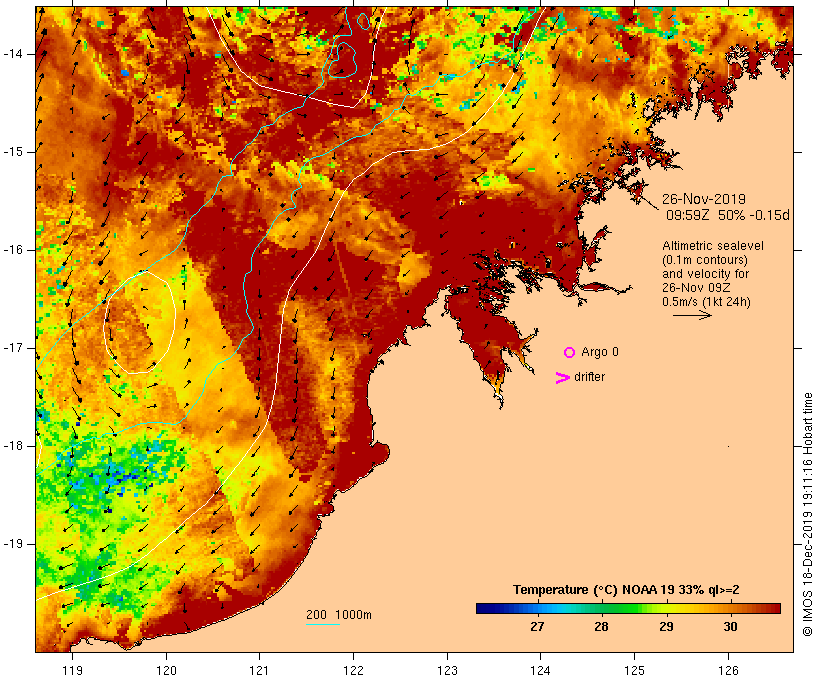The width and height of the screenshot is (820, 680).
Task: Click the '26-Nov 09Z' text
Action: (x=696, y=288)
